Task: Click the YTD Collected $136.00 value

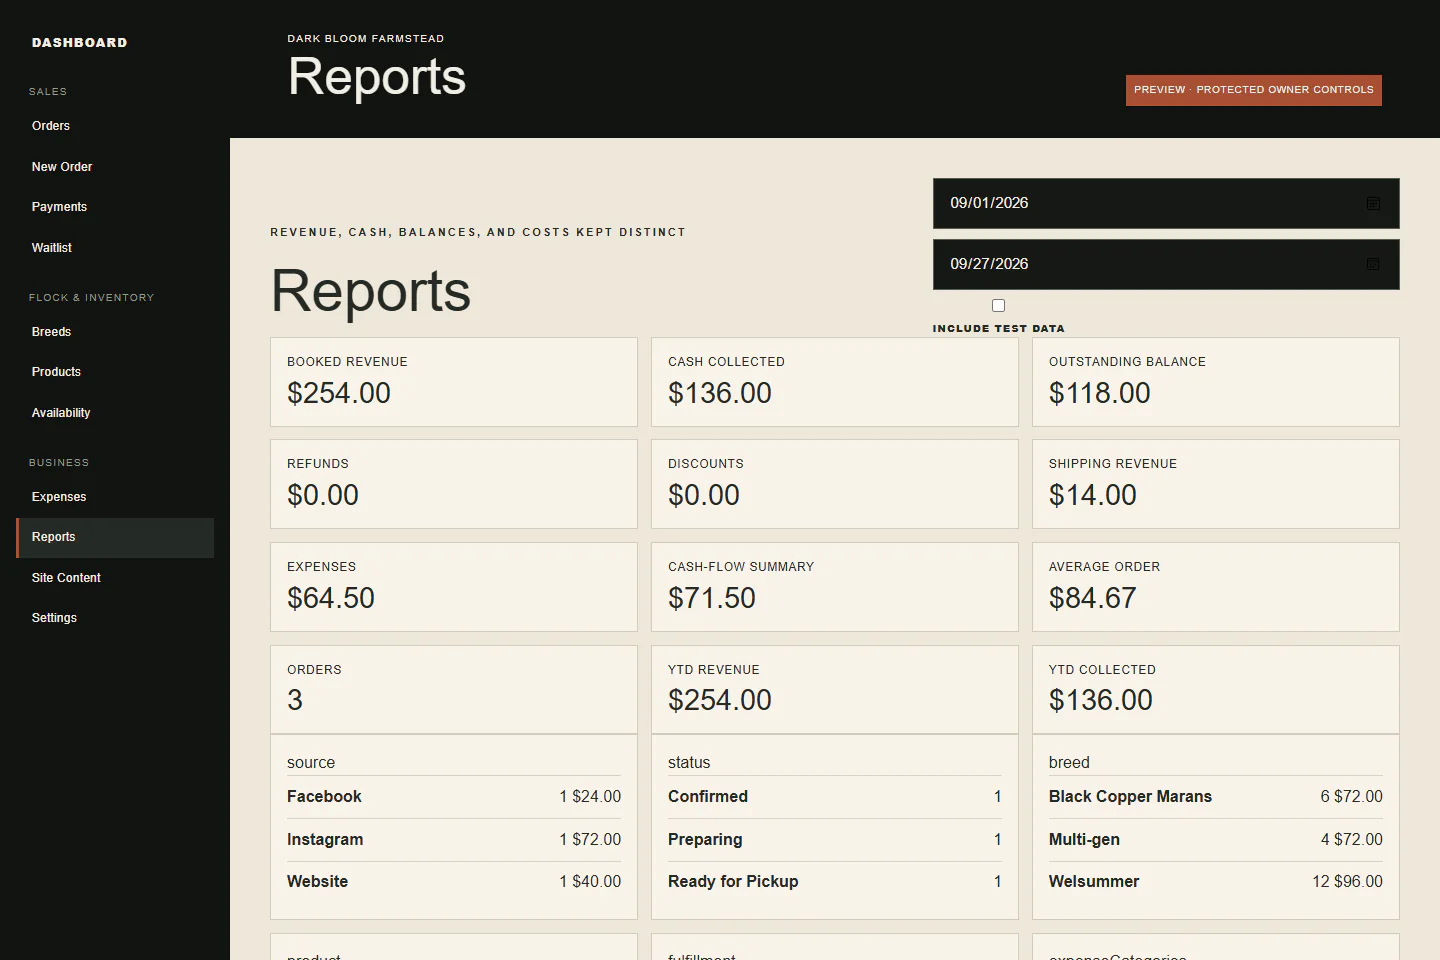Action: pos(1101,700)
